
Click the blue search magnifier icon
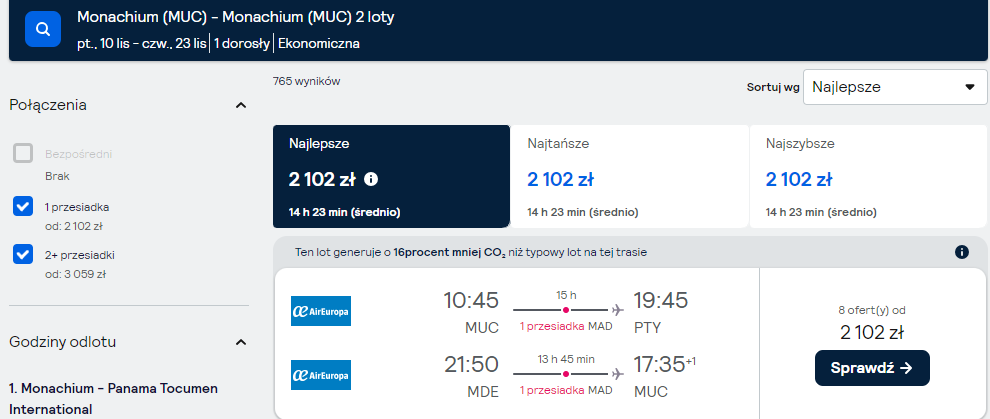click(x=43, y=29)
